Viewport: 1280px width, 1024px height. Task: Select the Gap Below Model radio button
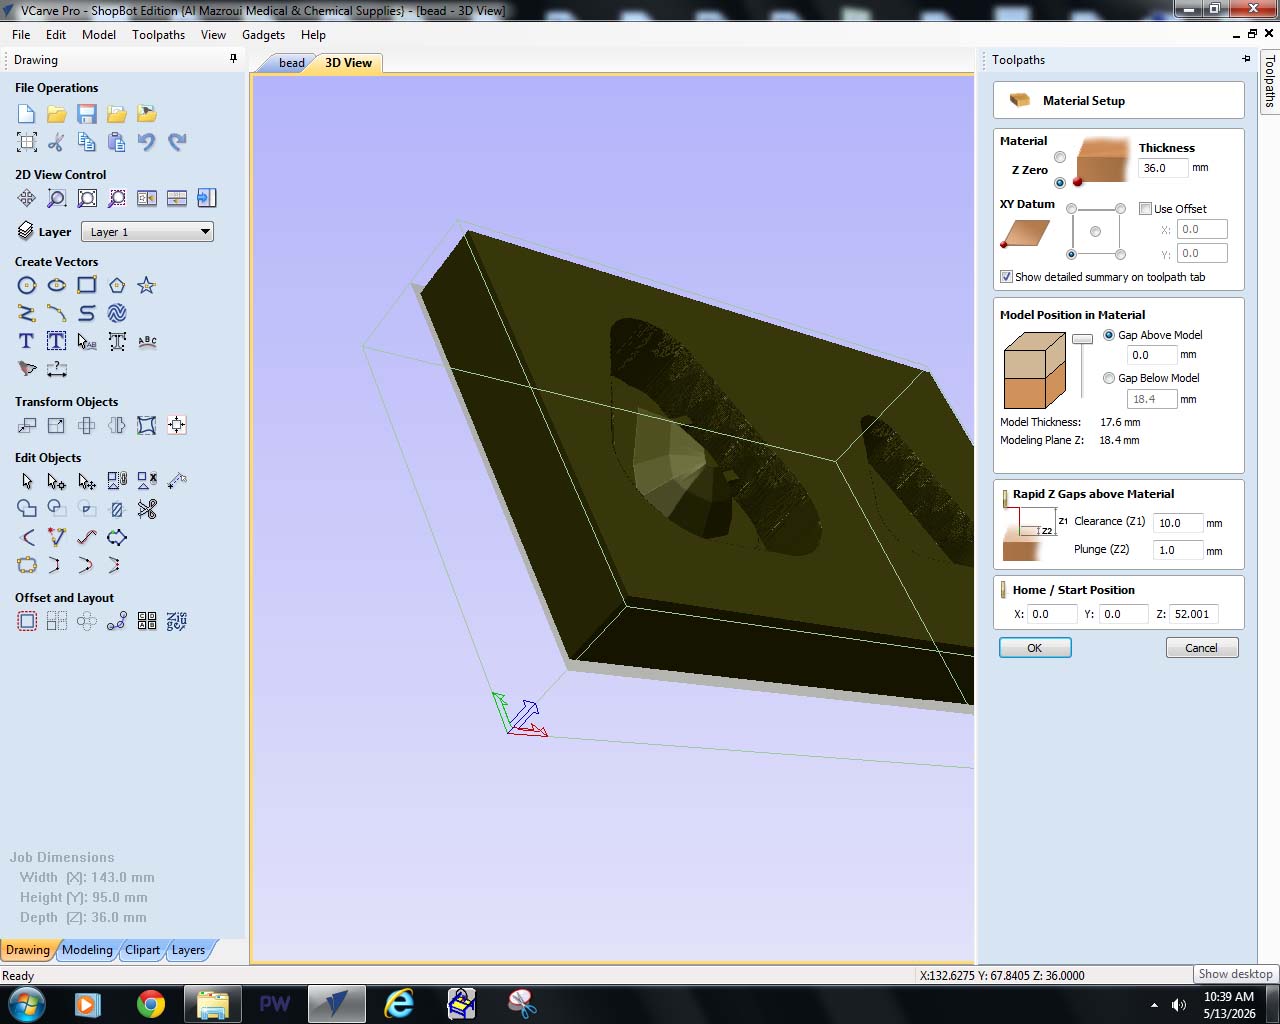(x=1109, y=378)
